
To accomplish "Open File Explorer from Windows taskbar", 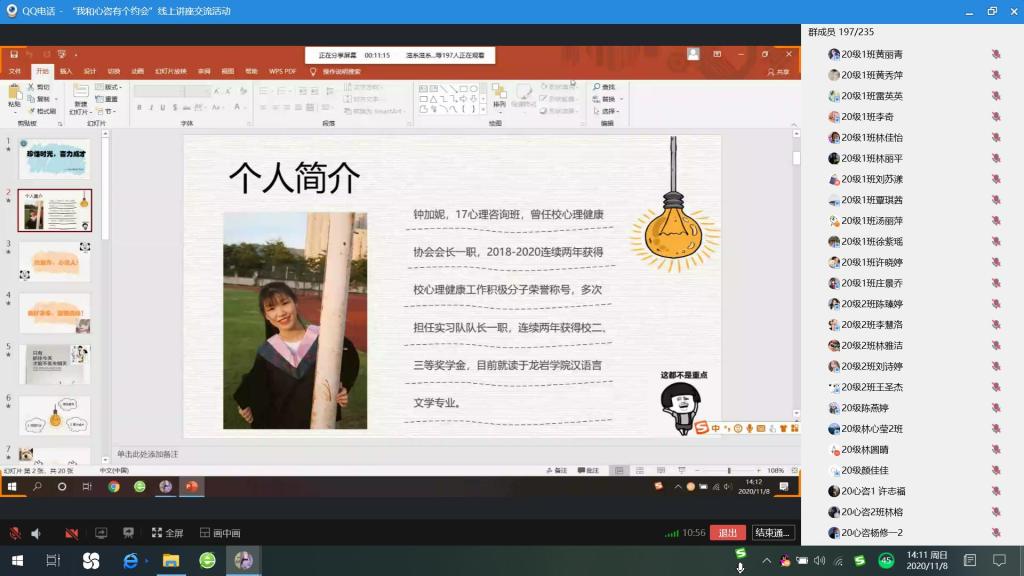I will point(171,561).
